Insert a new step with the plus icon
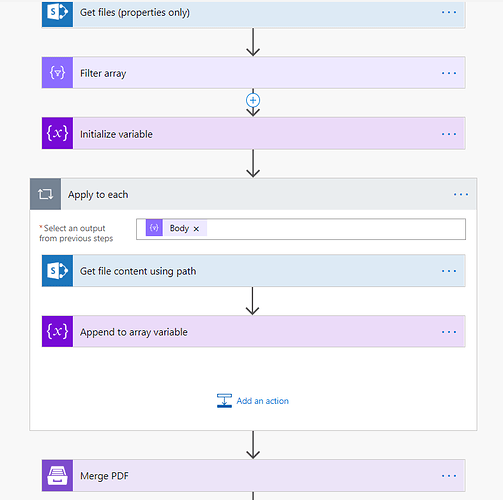 253,100
